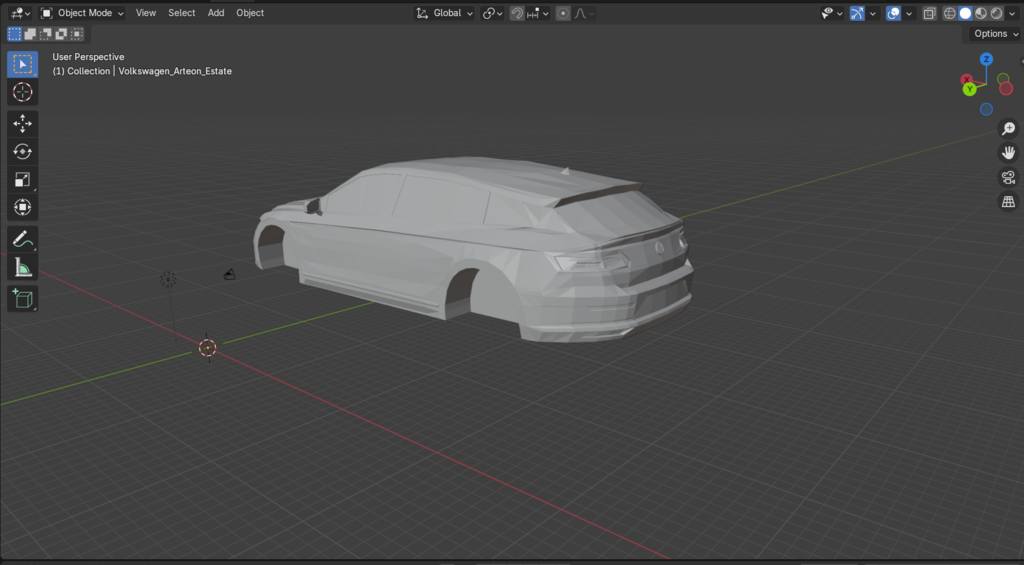
Task: Enable proportional editing toggle
Action: [563, 13]
